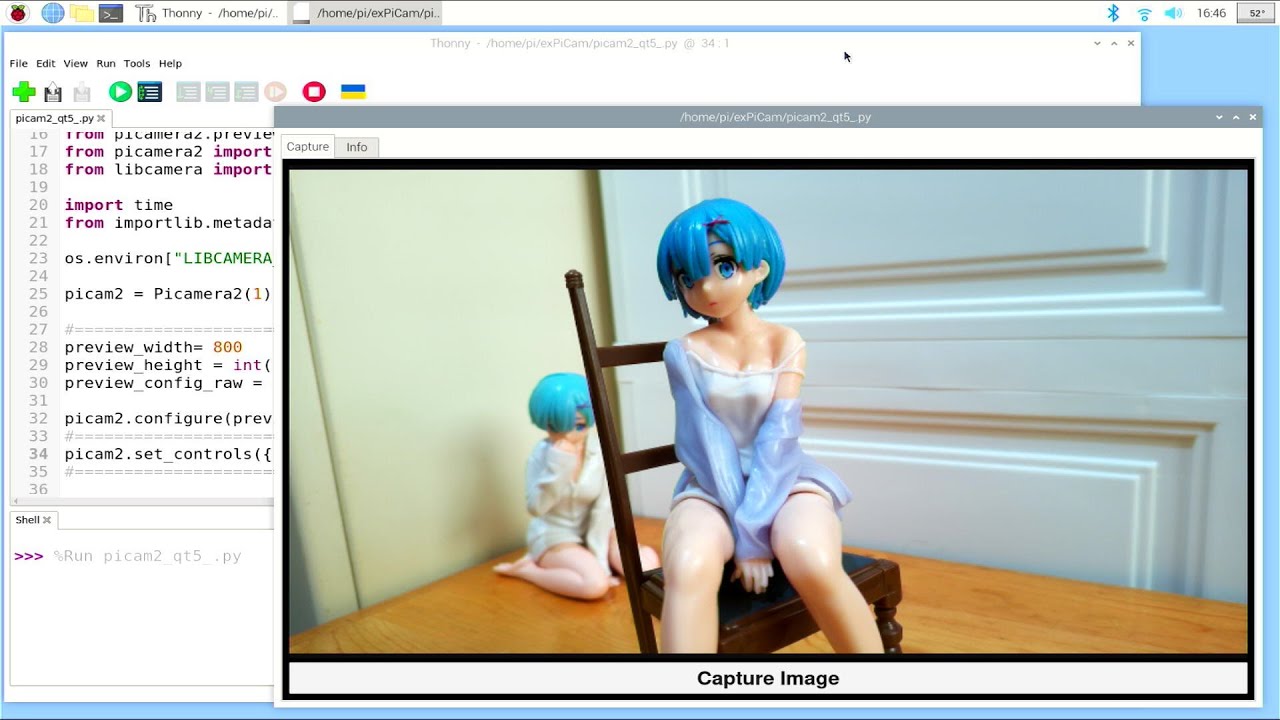Click code line 'import time'
Screen dimensions: 1280x720
pyautogui.click(x=119, y=205)
